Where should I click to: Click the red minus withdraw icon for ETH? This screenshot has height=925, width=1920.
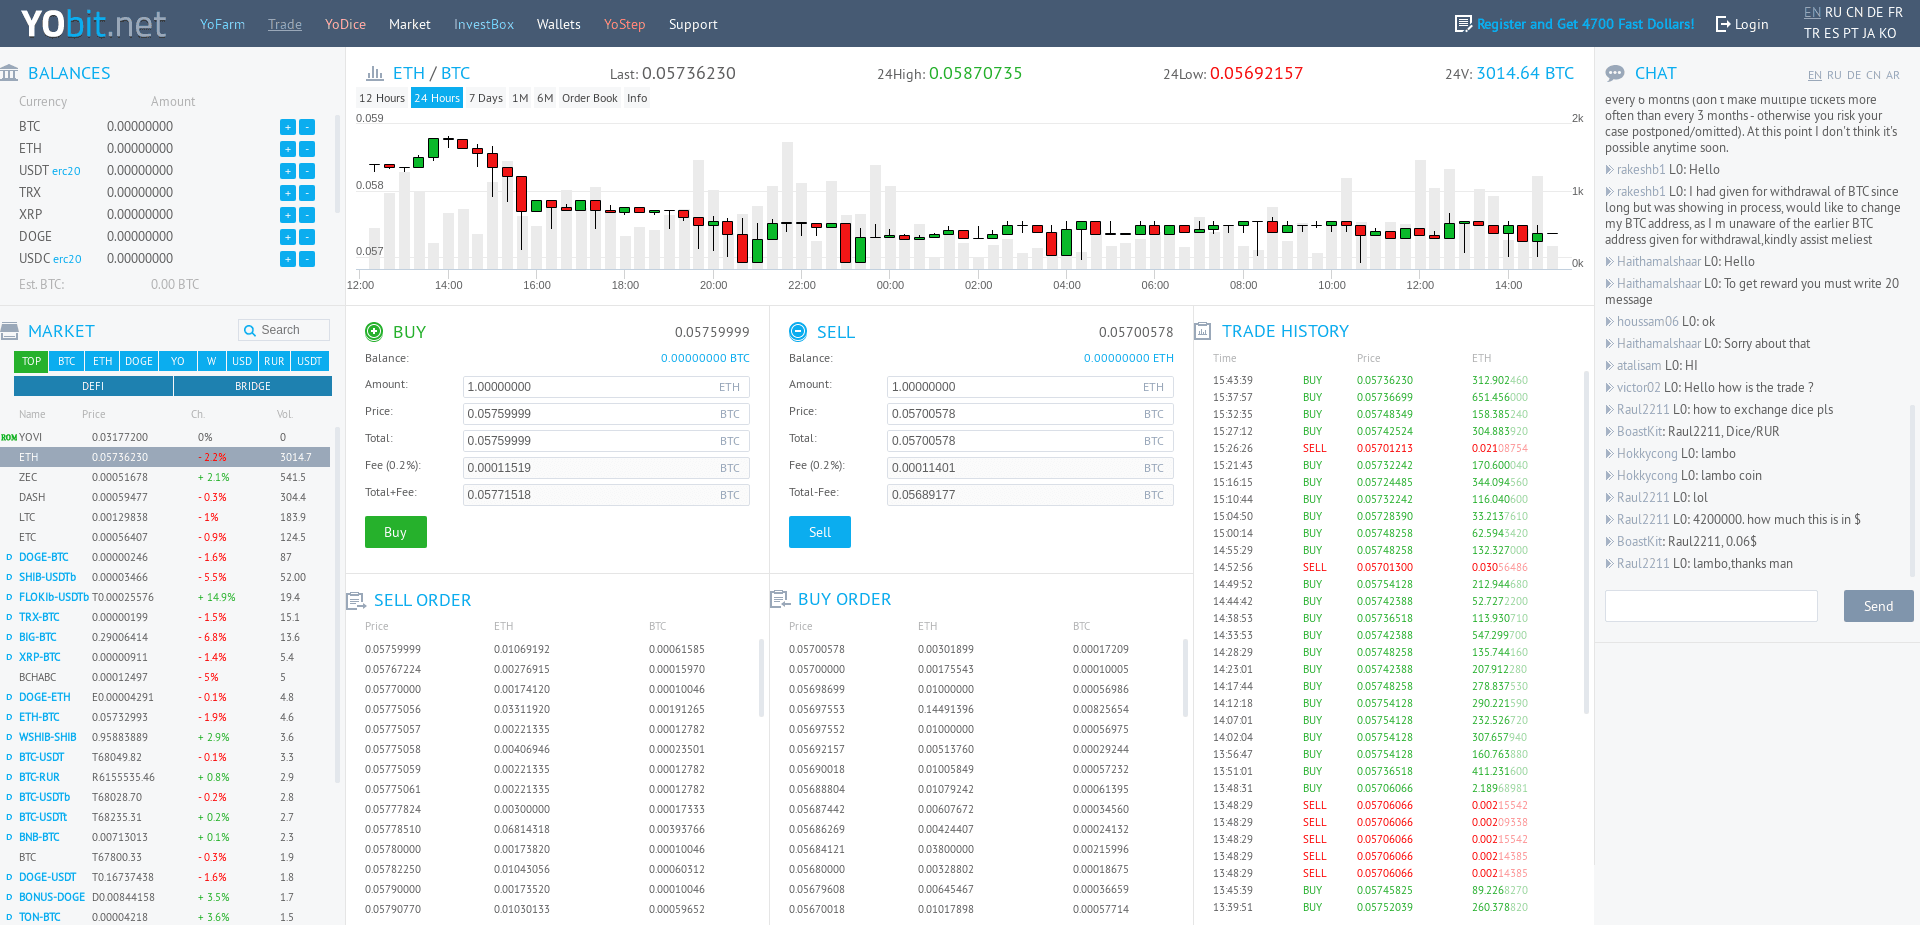tap(306, 149)
